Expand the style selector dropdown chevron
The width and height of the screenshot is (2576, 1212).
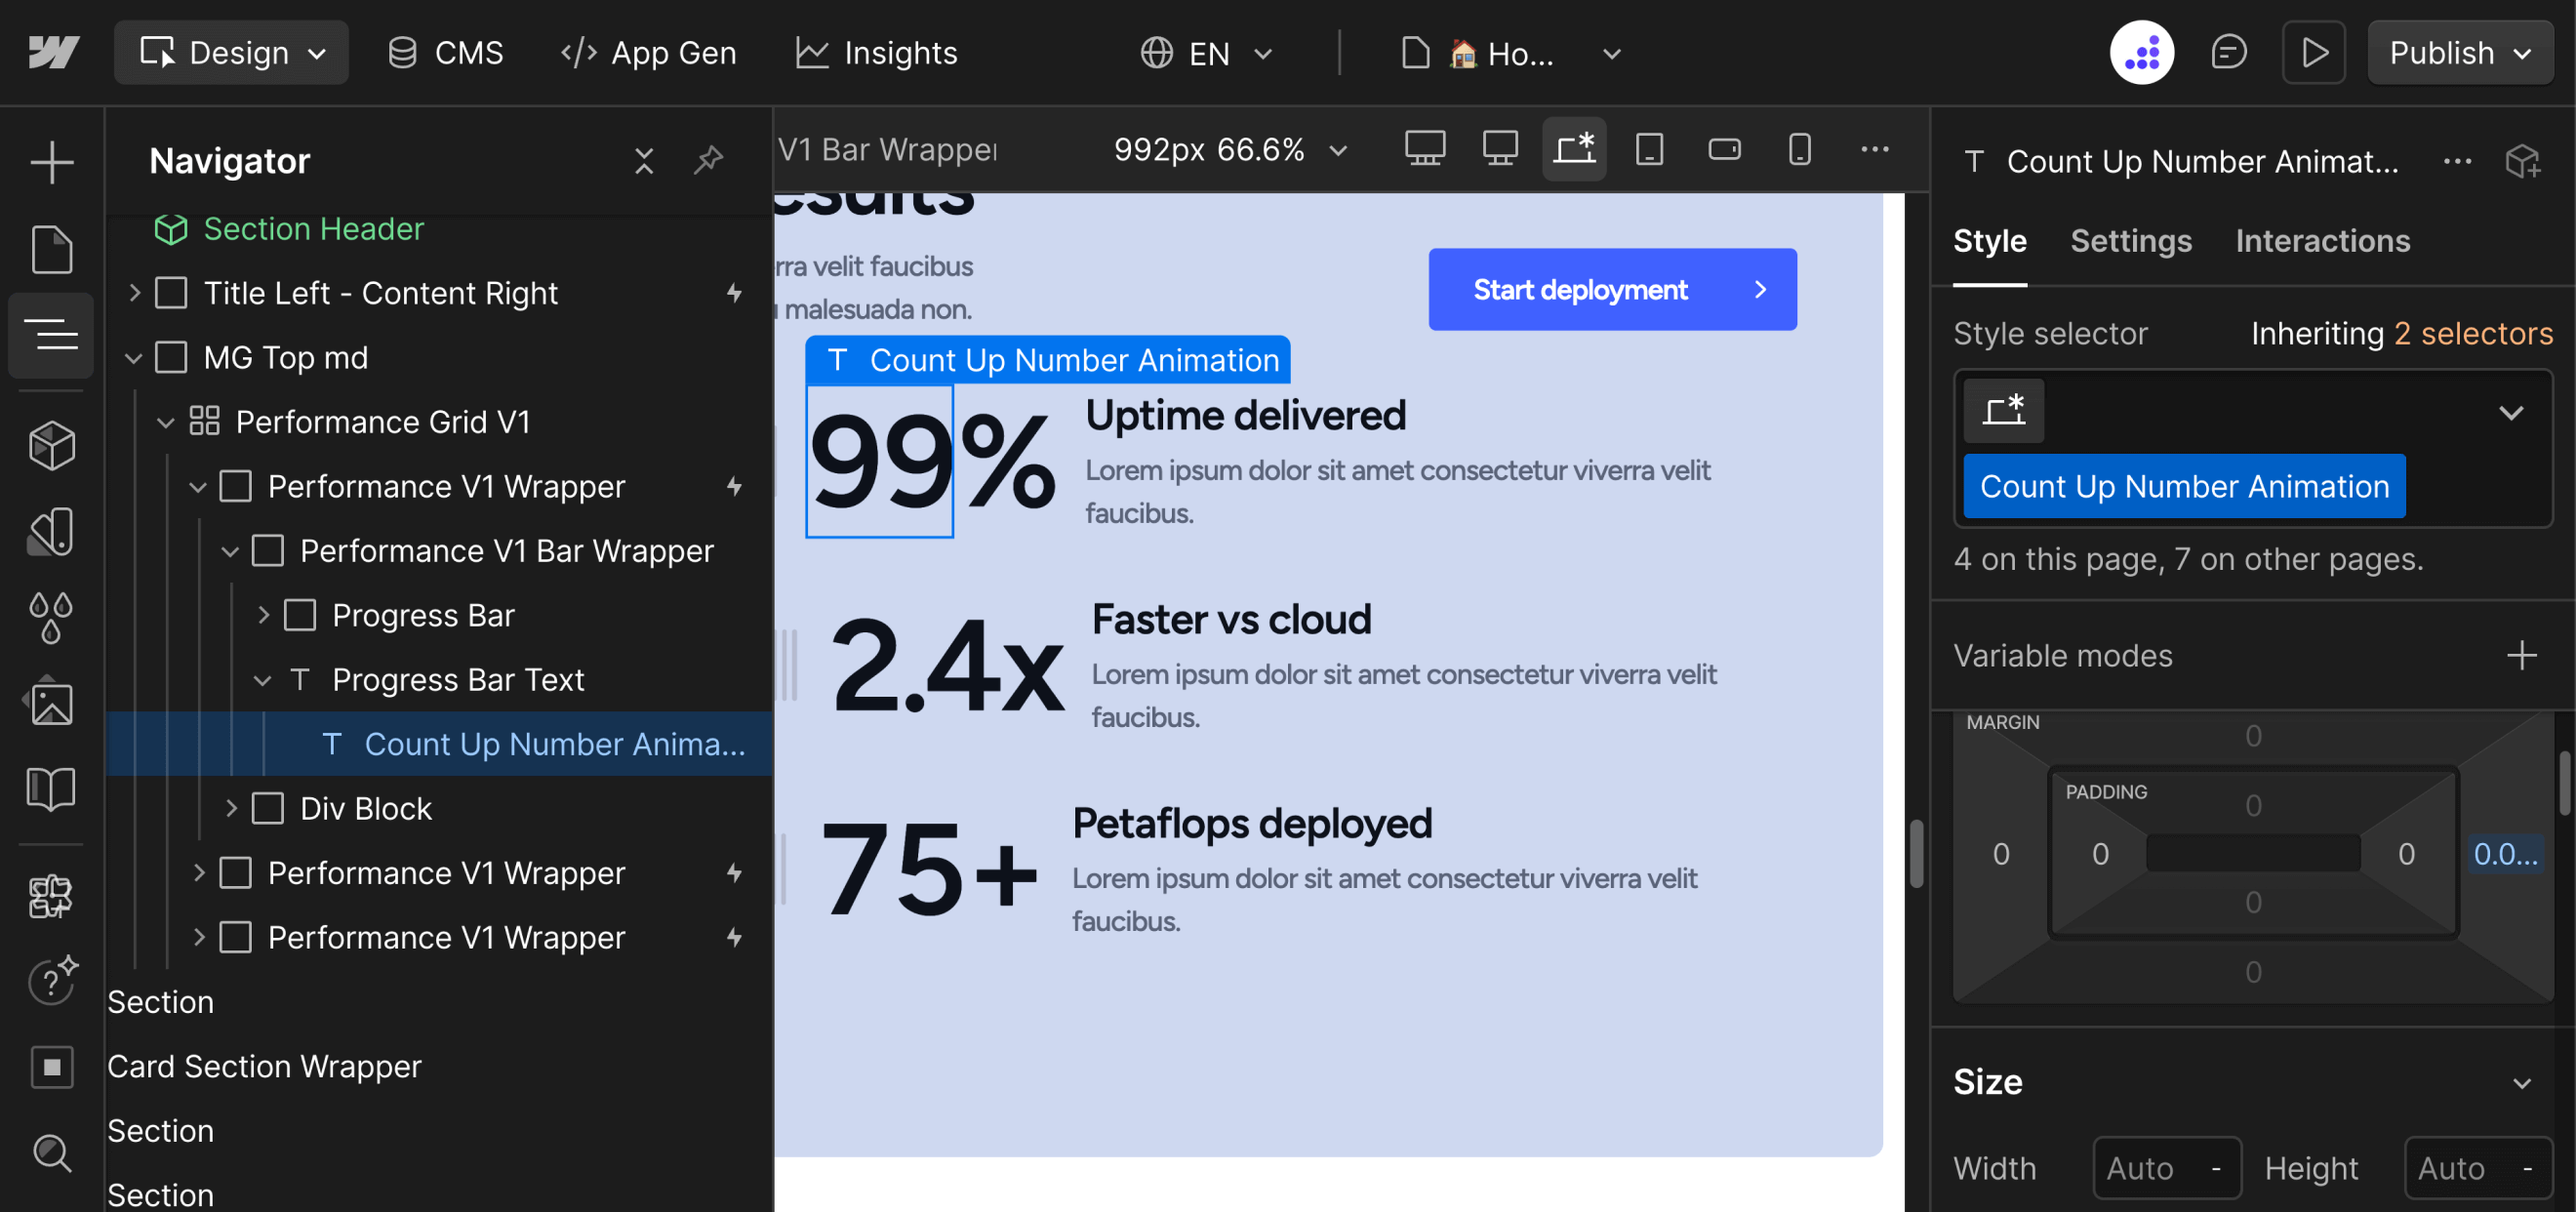(x=2510, y=411)
